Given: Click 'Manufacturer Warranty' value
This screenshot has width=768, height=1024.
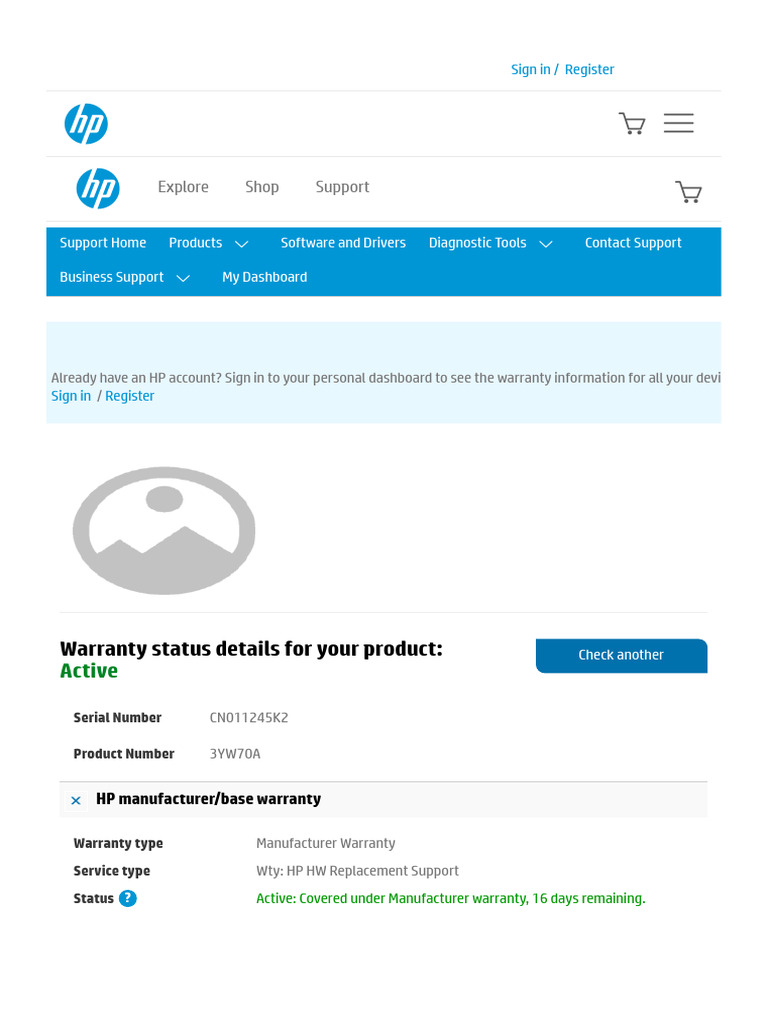Looking at the screenshot, I should click(x=325, y=843).
